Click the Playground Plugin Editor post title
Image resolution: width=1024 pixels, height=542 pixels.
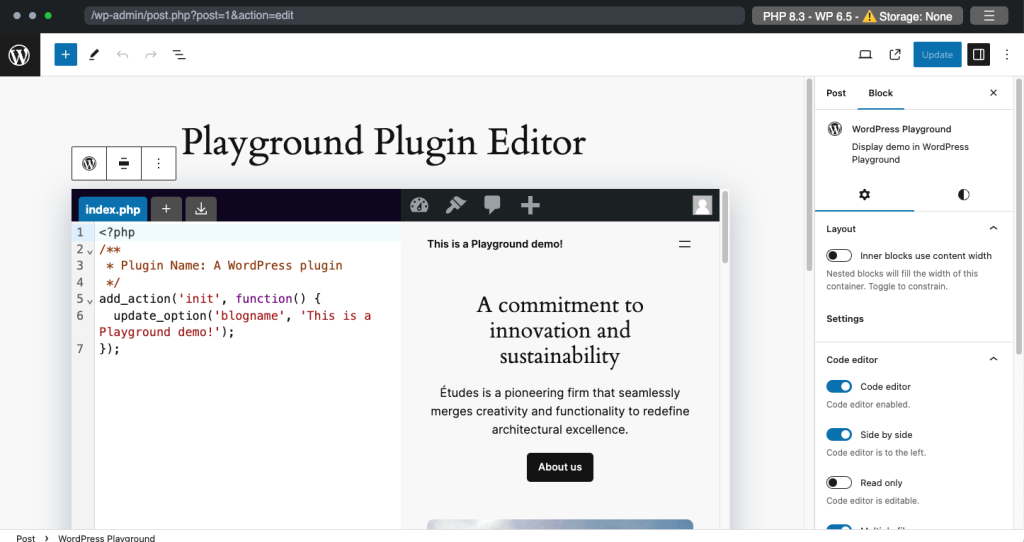pos(383,142)
